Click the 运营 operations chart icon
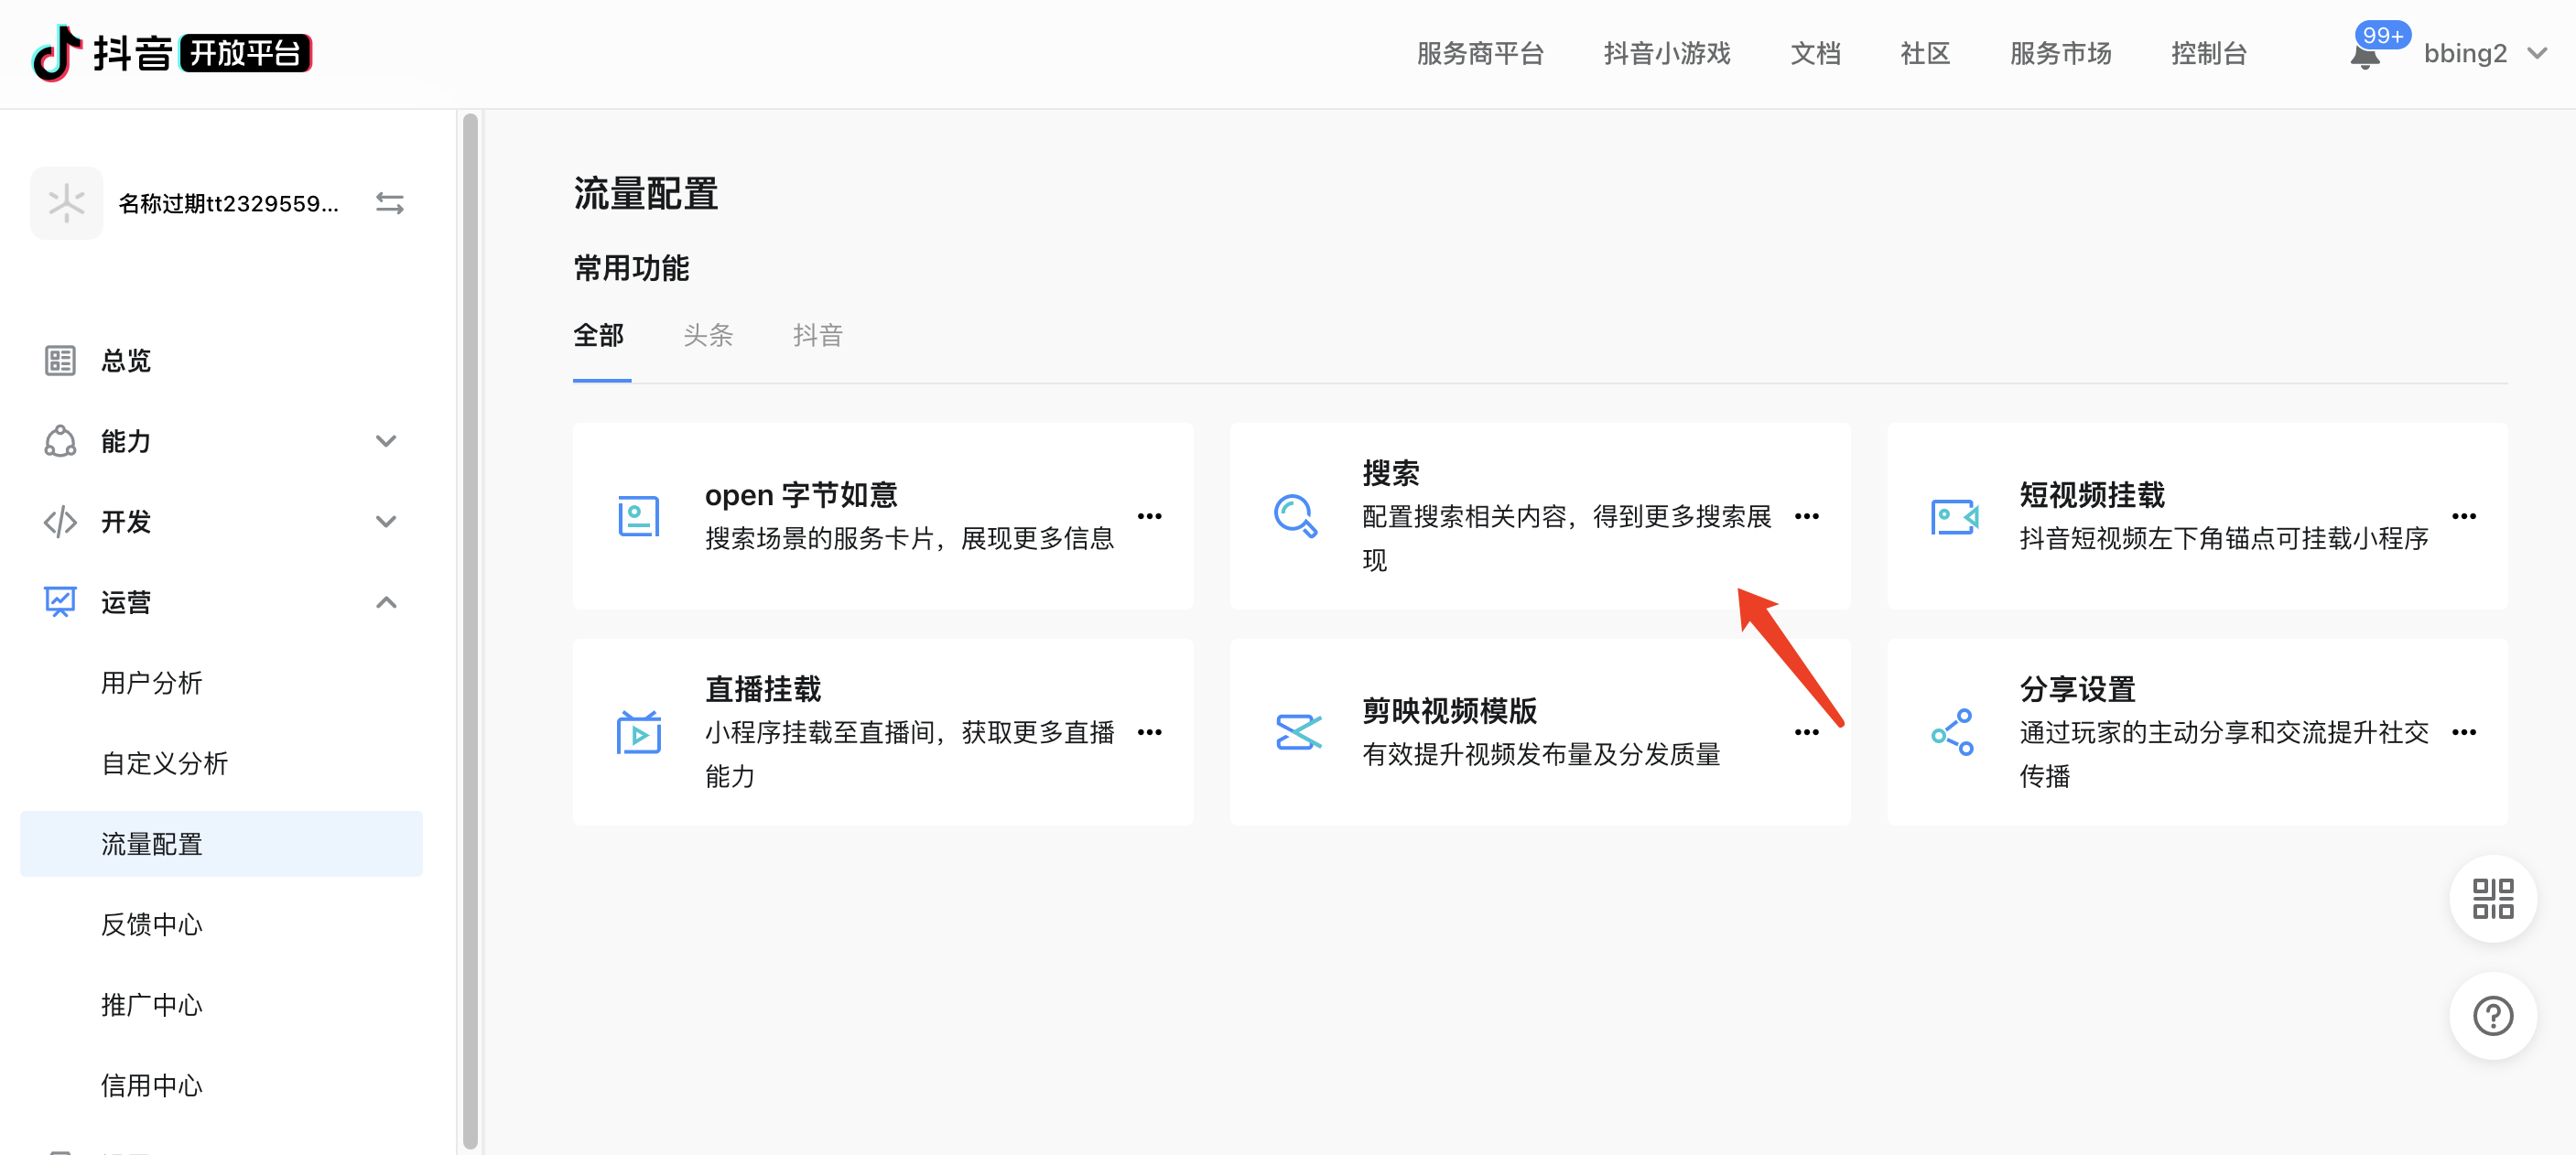The image size is (2576, 1155). pyautogui.click(x=60, y=602)
